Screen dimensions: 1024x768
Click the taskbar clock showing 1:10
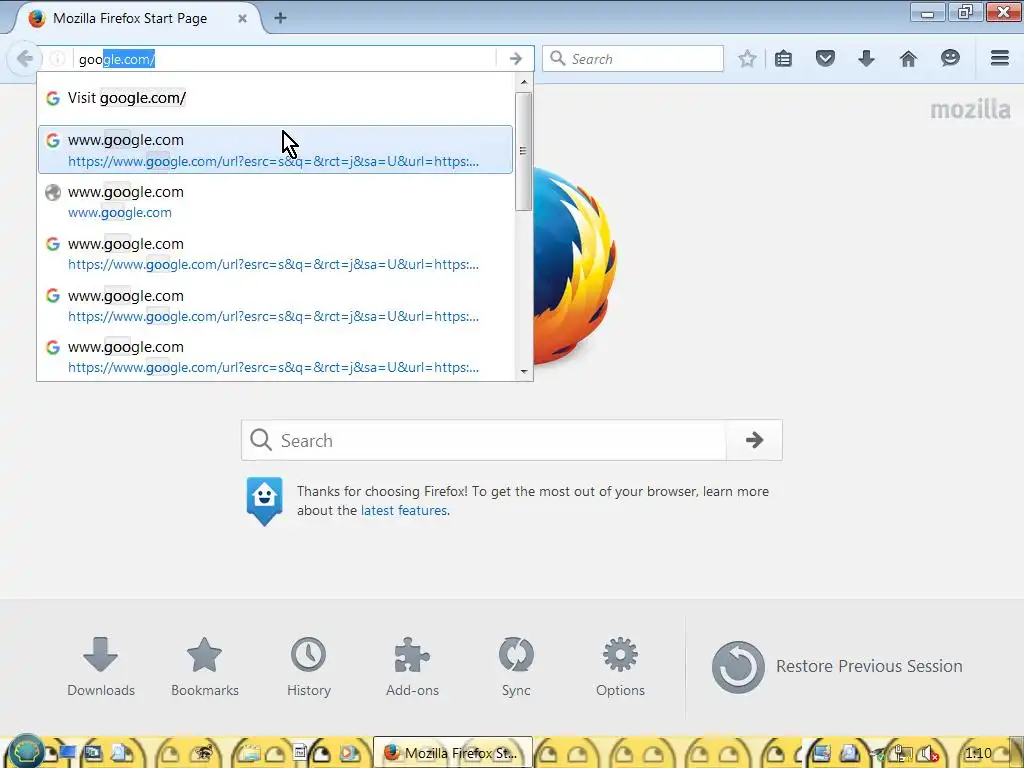coord(978,753)
